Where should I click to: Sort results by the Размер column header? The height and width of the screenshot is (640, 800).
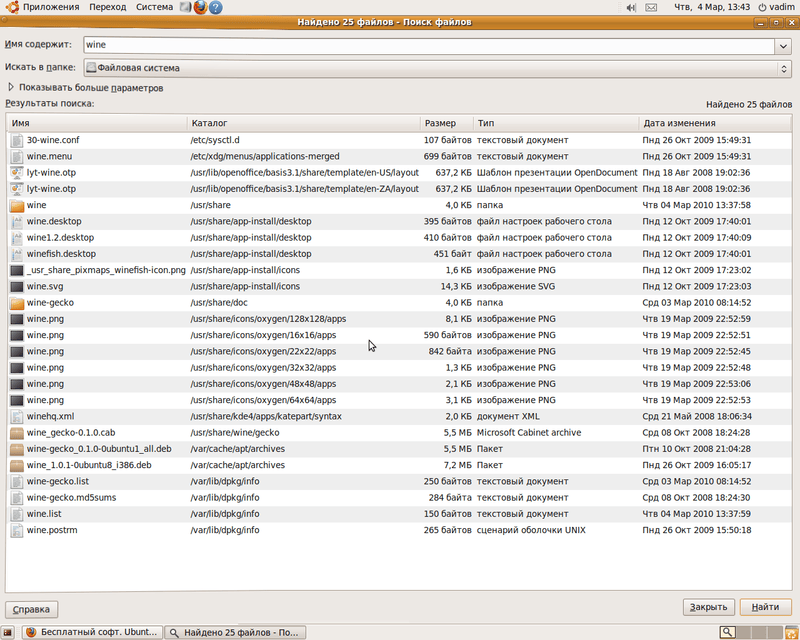(x=440, y=123)
